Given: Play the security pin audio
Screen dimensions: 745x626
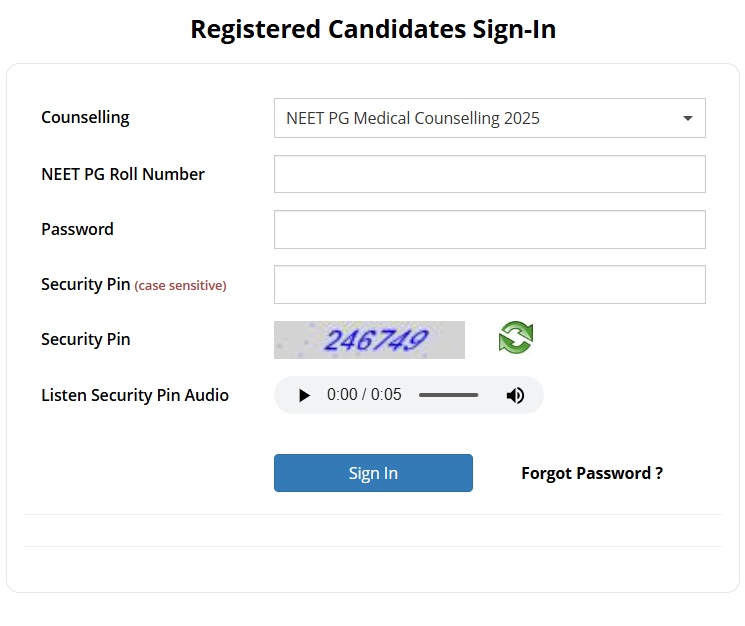Looking at the screenshot, I should [x=304, y=395].
